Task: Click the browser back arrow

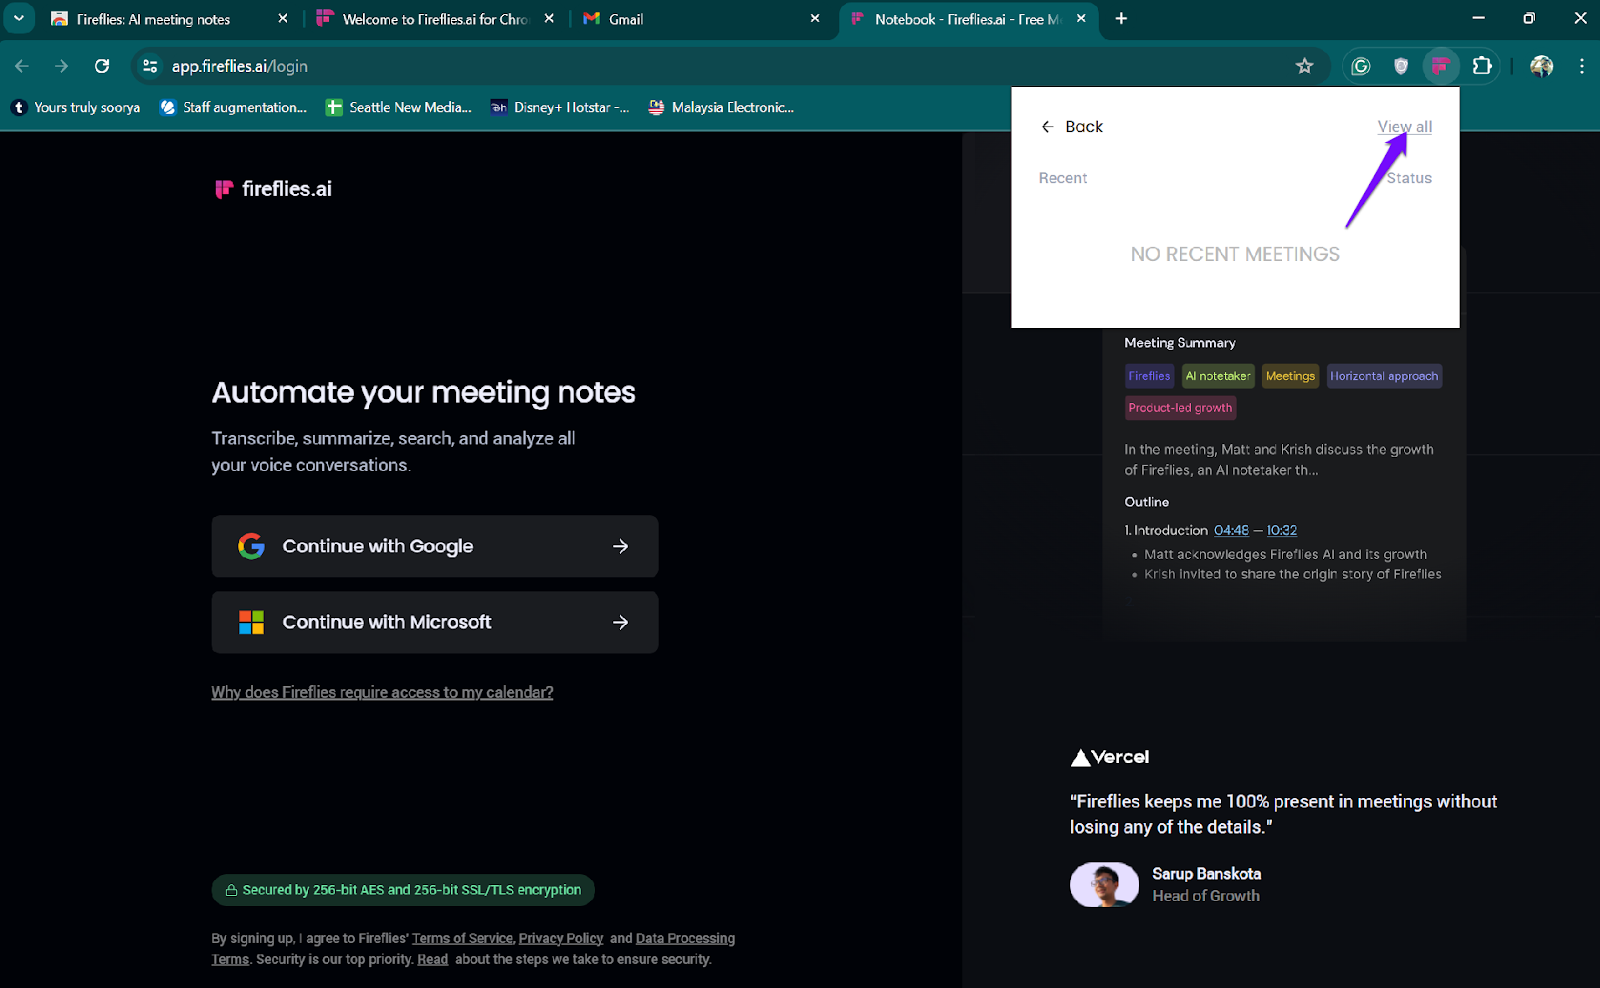Action: [x=22, y=66]
